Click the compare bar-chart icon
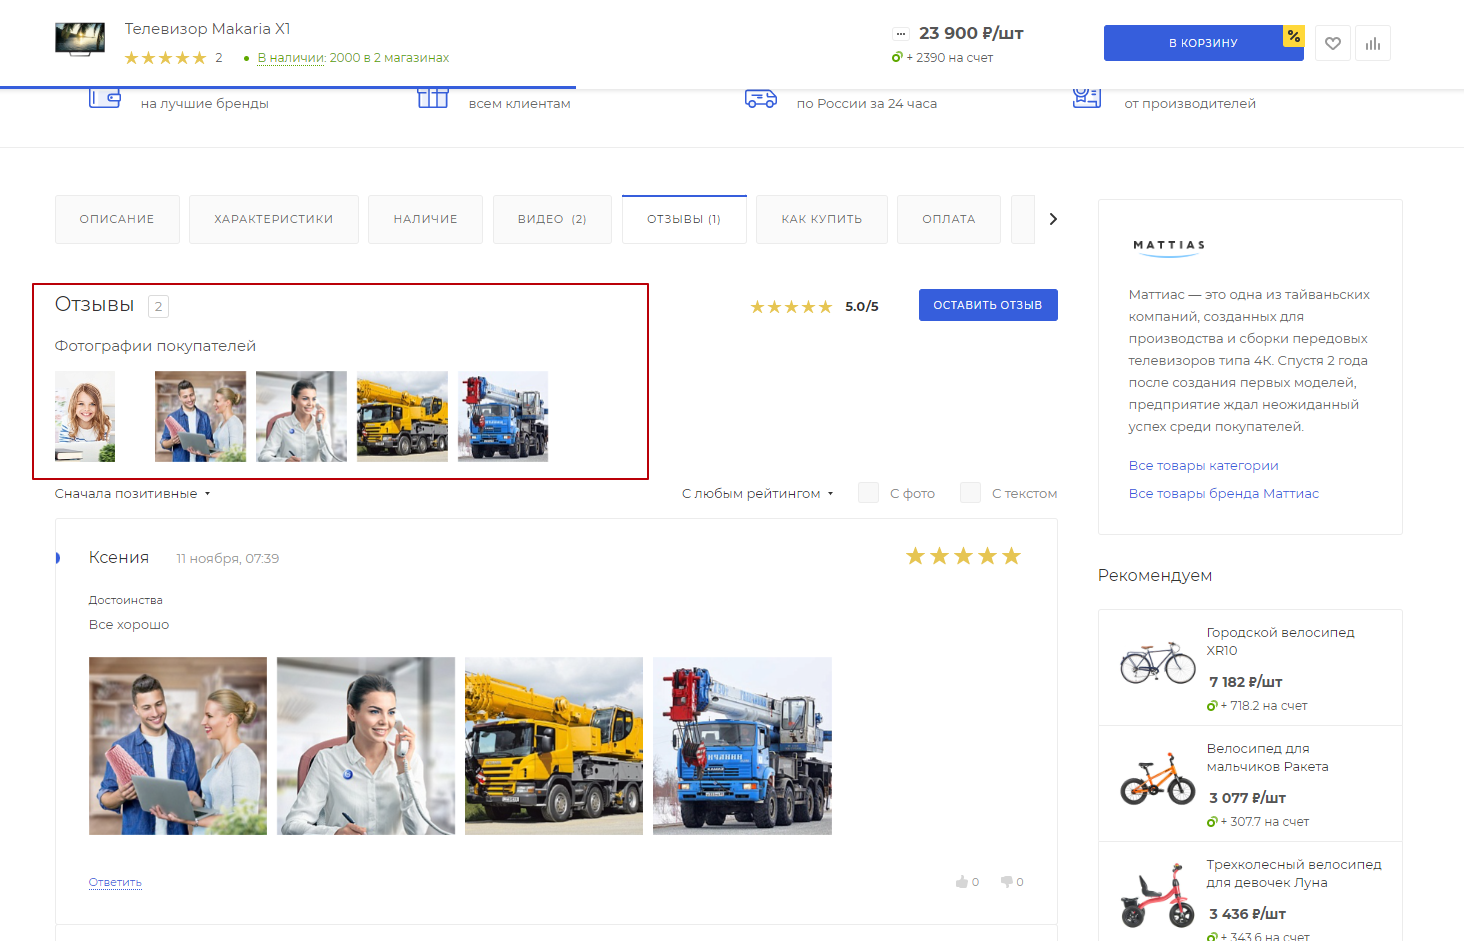This screenshot has width=1464, height=941. point(1372,43)
